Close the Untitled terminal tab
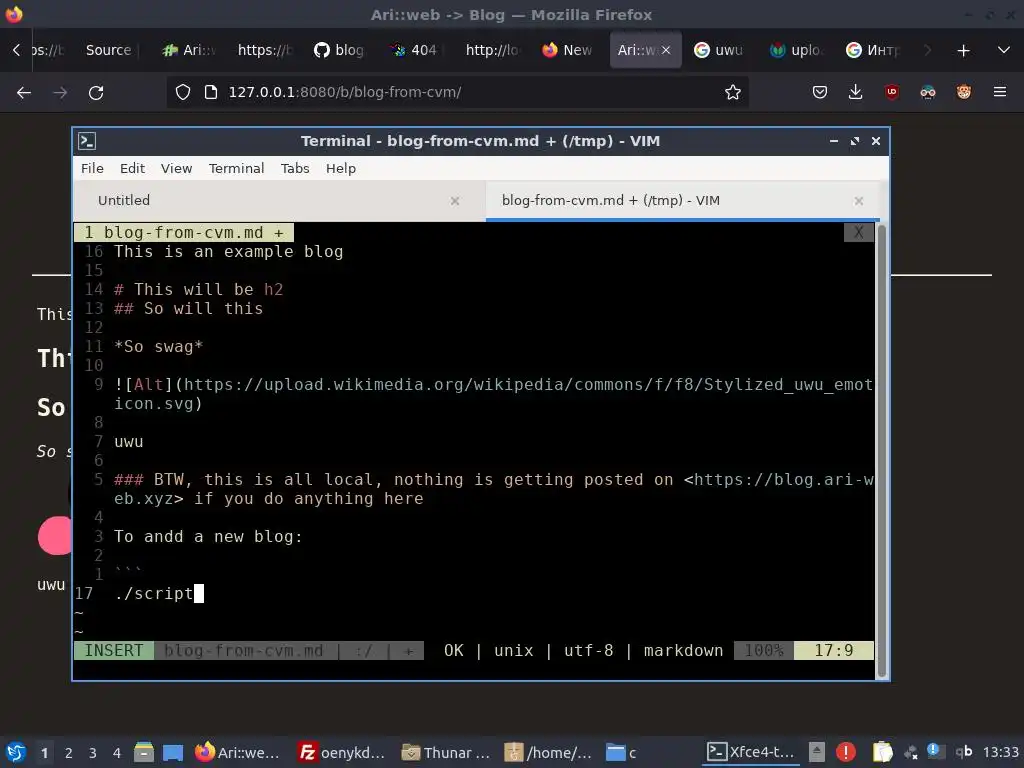1024x768 pixels. [455, 201]
